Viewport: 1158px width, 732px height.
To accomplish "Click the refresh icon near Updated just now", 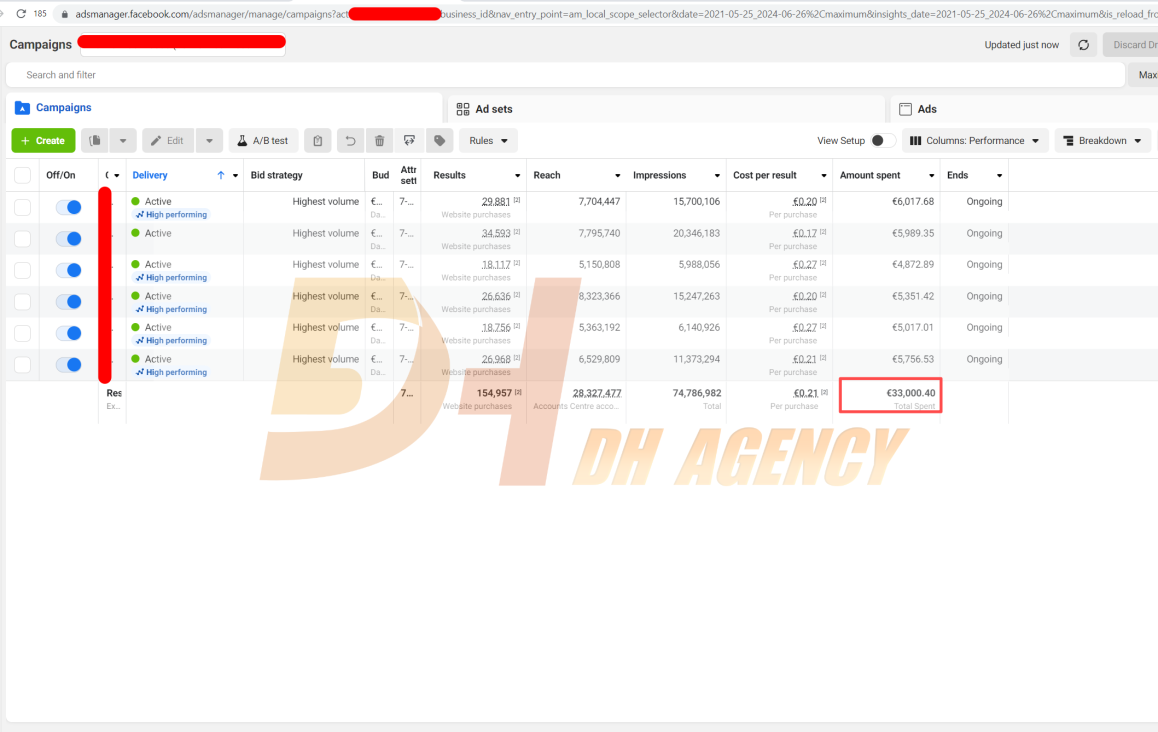I will click(1083, 45).
